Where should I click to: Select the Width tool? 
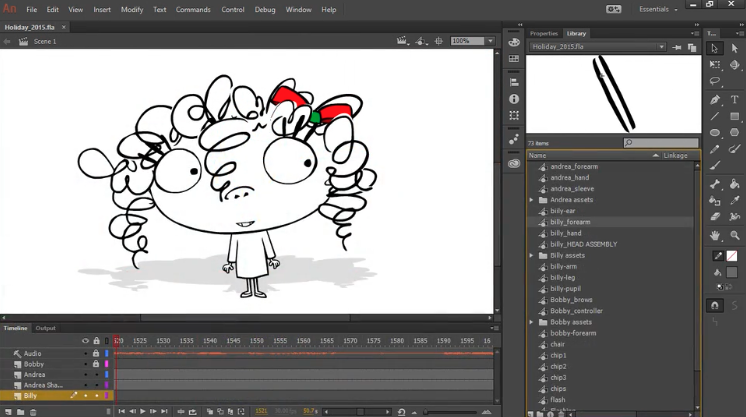pyautogui.click(x=734, y=217)
